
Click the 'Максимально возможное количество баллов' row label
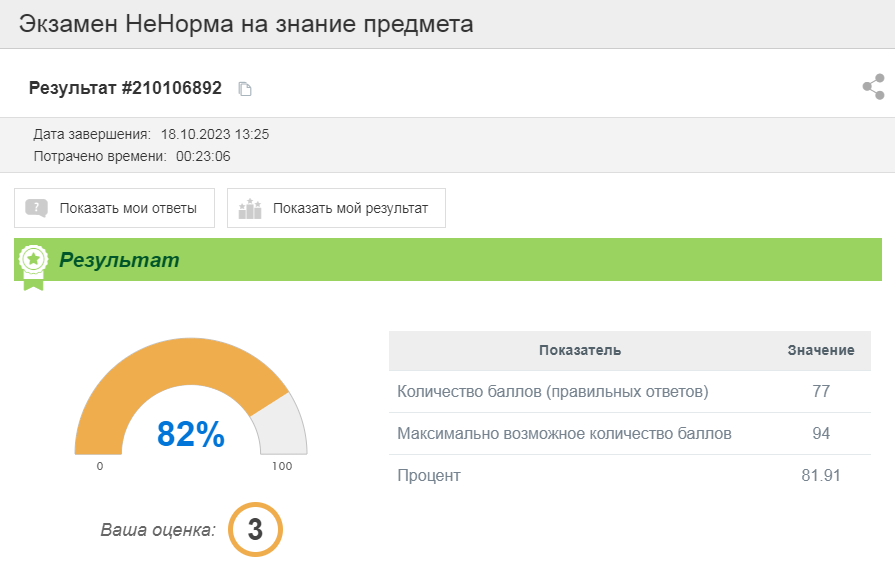point(564,434)
